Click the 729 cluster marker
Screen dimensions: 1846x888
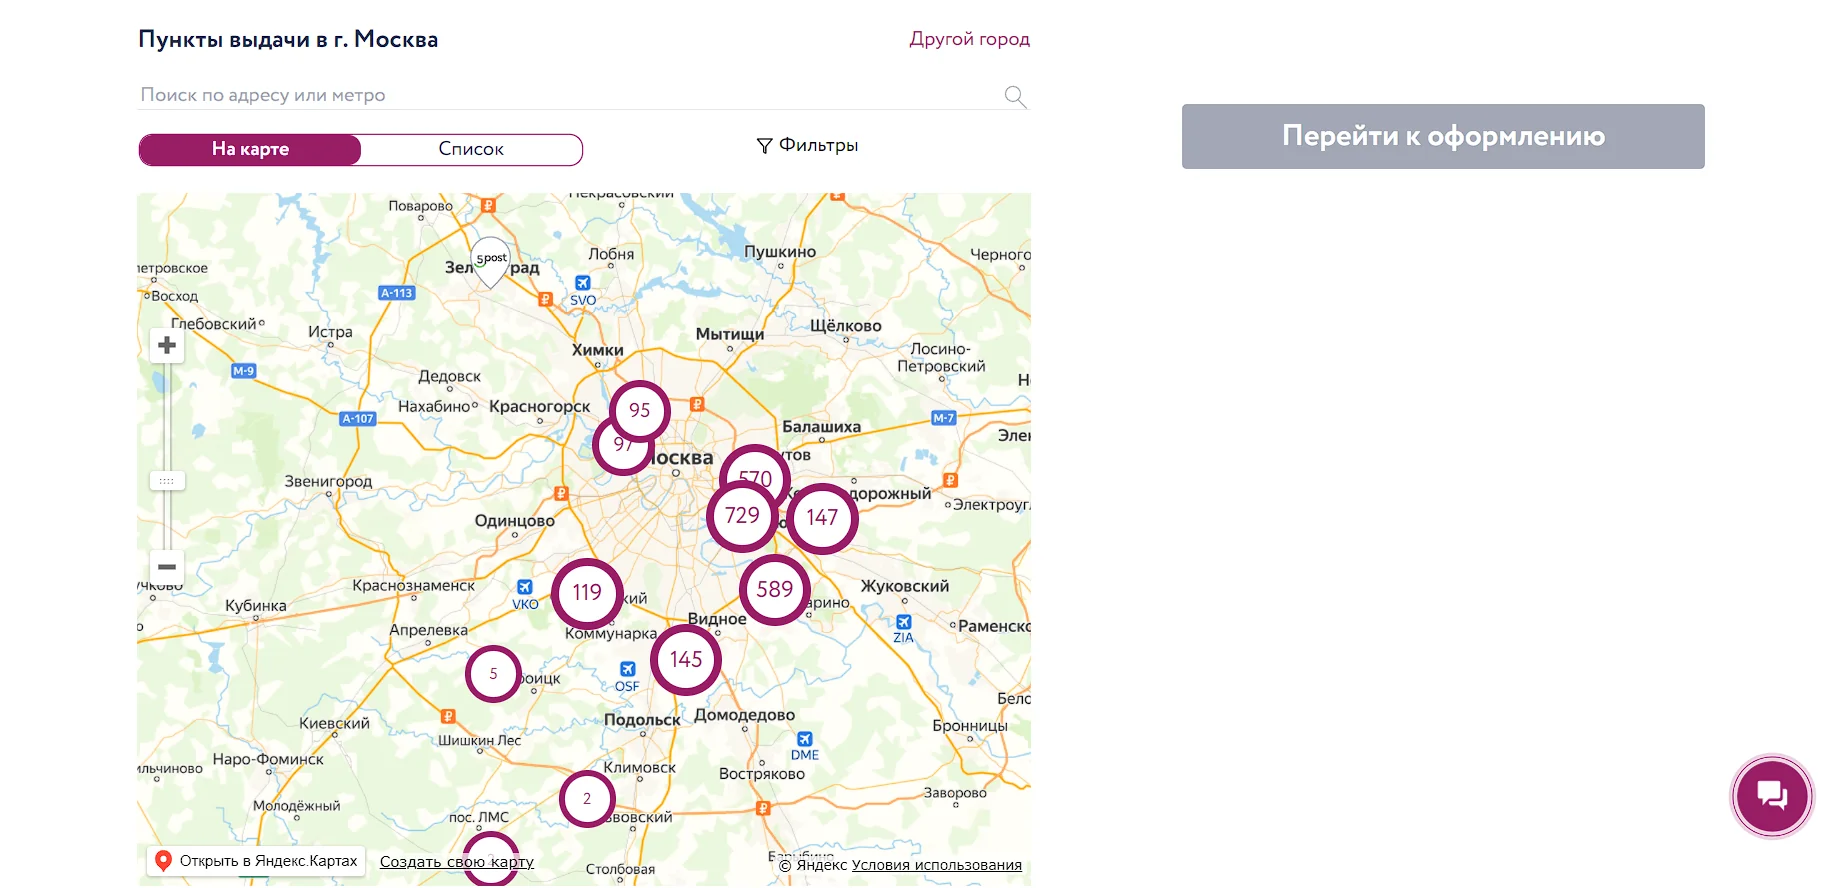click(742, 516)
